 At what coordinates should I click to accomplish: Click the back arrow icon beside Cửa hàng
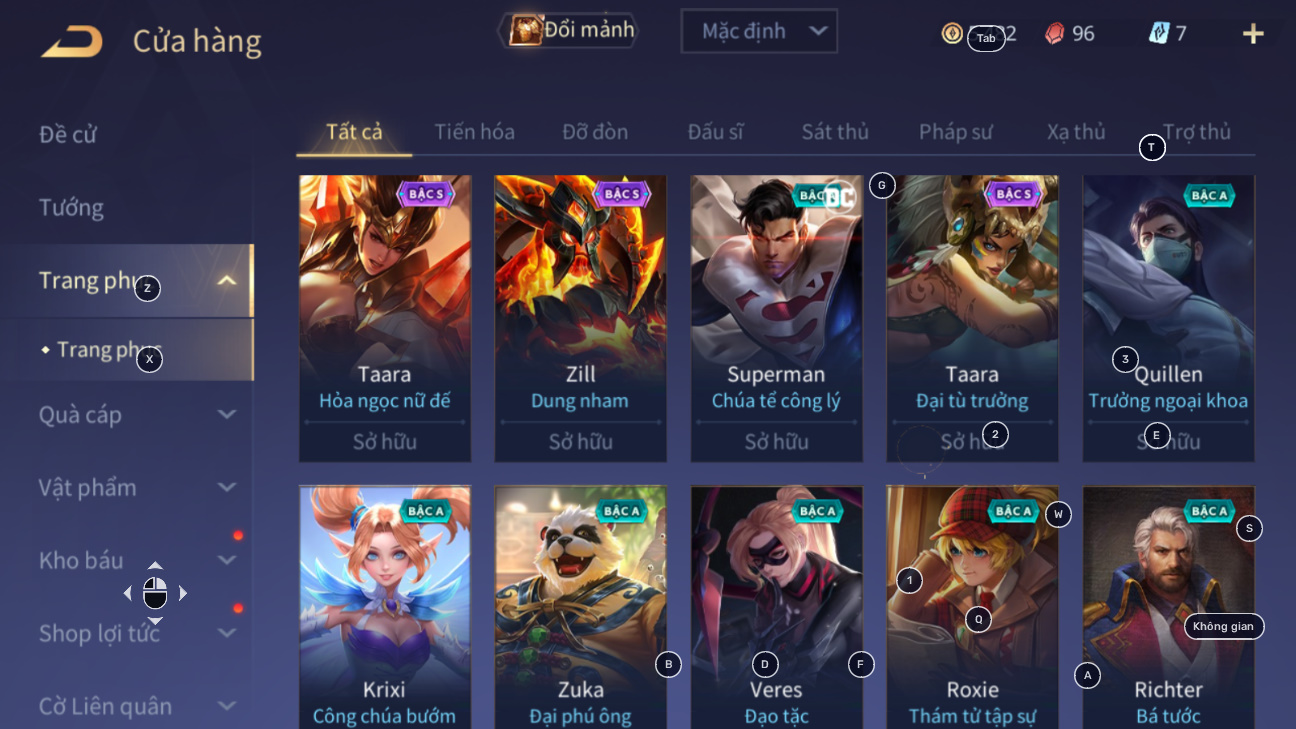(72, 41)
